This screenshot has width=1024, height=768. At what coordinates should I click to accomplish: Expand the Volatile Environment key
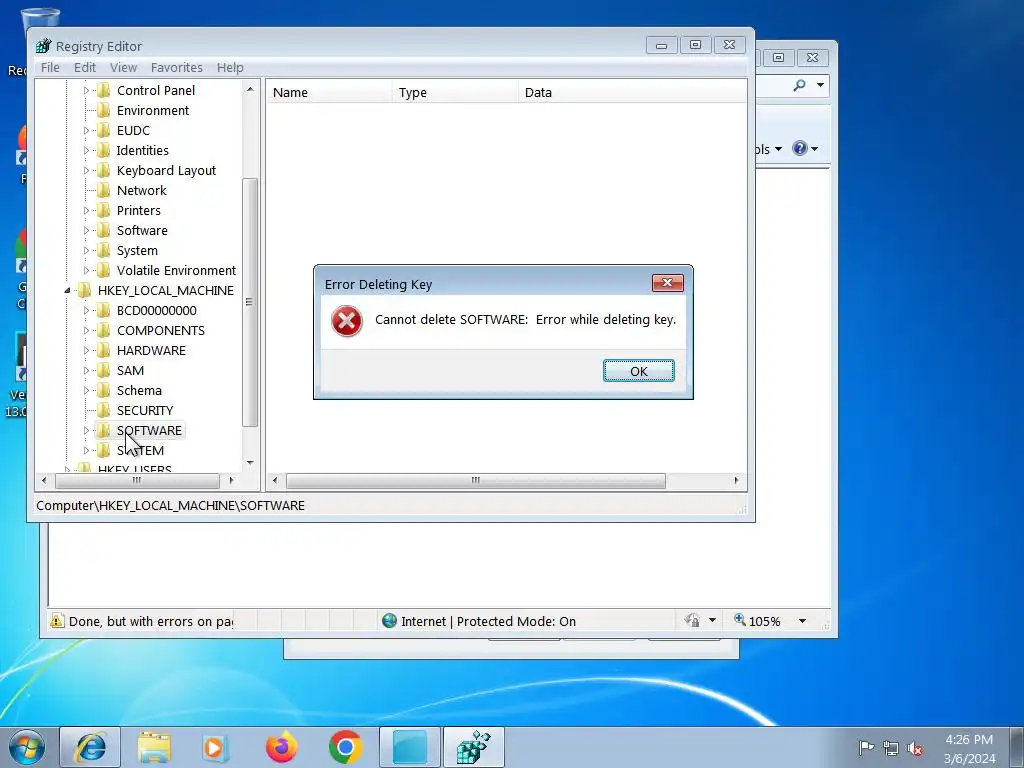tap(86, 270)
